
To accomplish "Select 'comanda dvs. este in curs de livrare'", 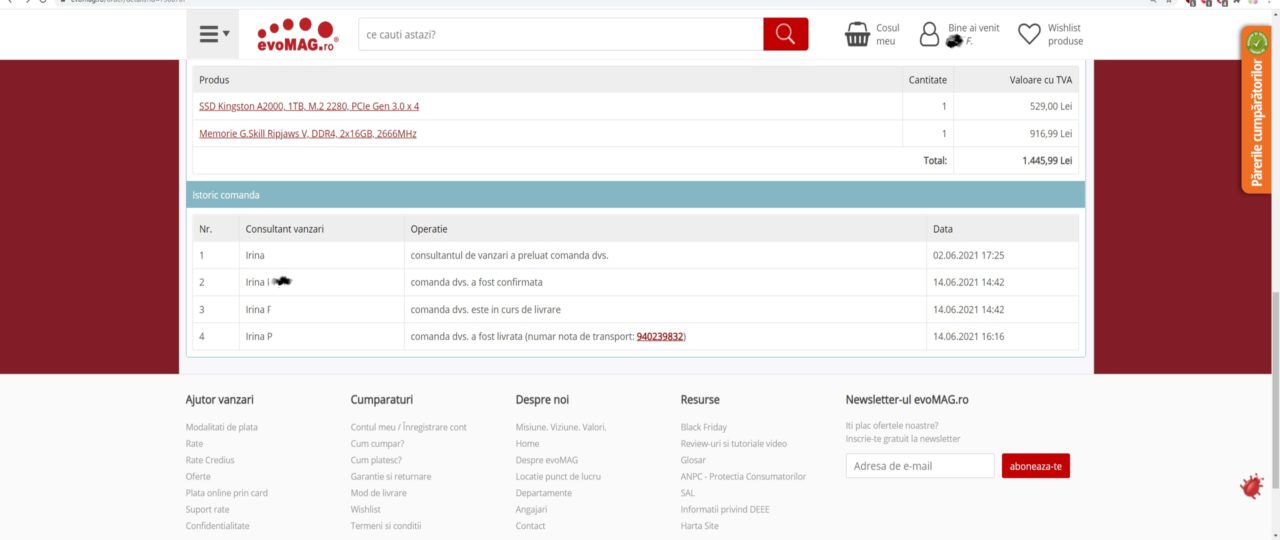I will (x=485, y=310).
